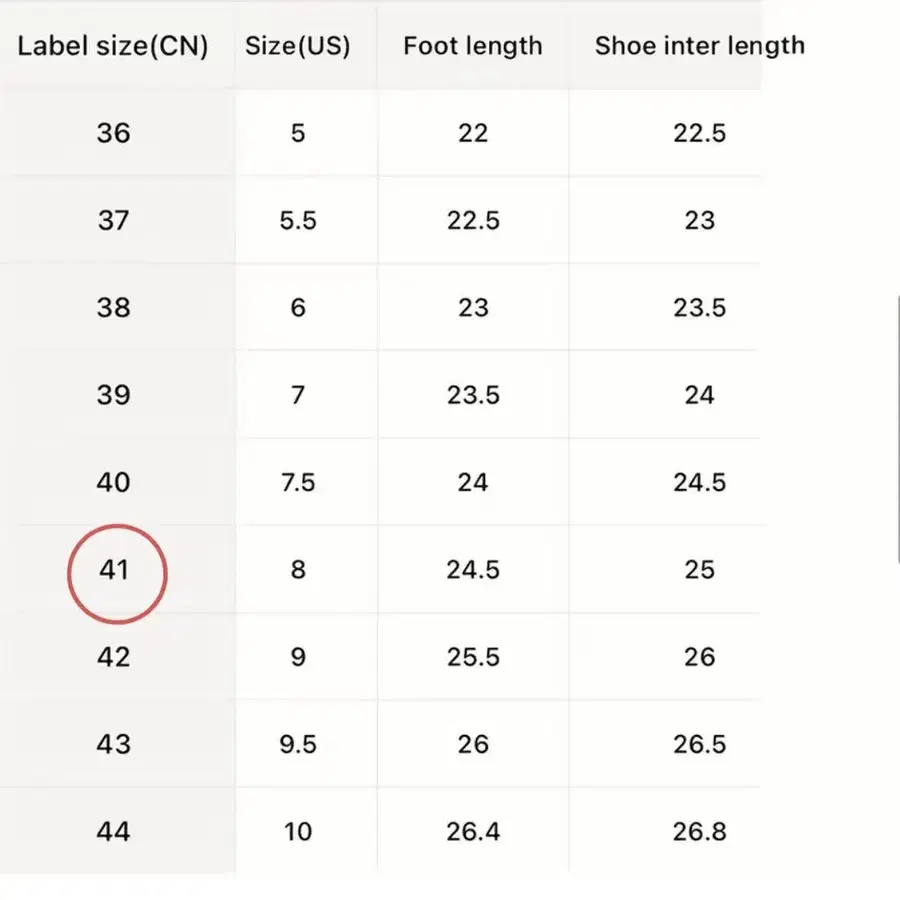900x900 pixels.
Task: Click US size 5.5 cell
Action: [297, 220]
